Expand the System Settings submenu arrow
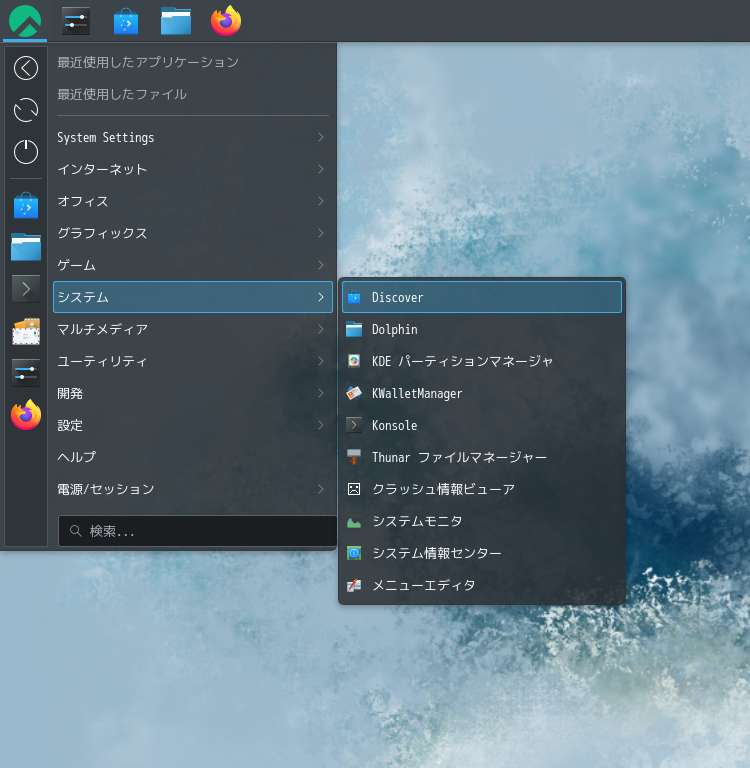750x768 pixels. click(x=321, y=137)
